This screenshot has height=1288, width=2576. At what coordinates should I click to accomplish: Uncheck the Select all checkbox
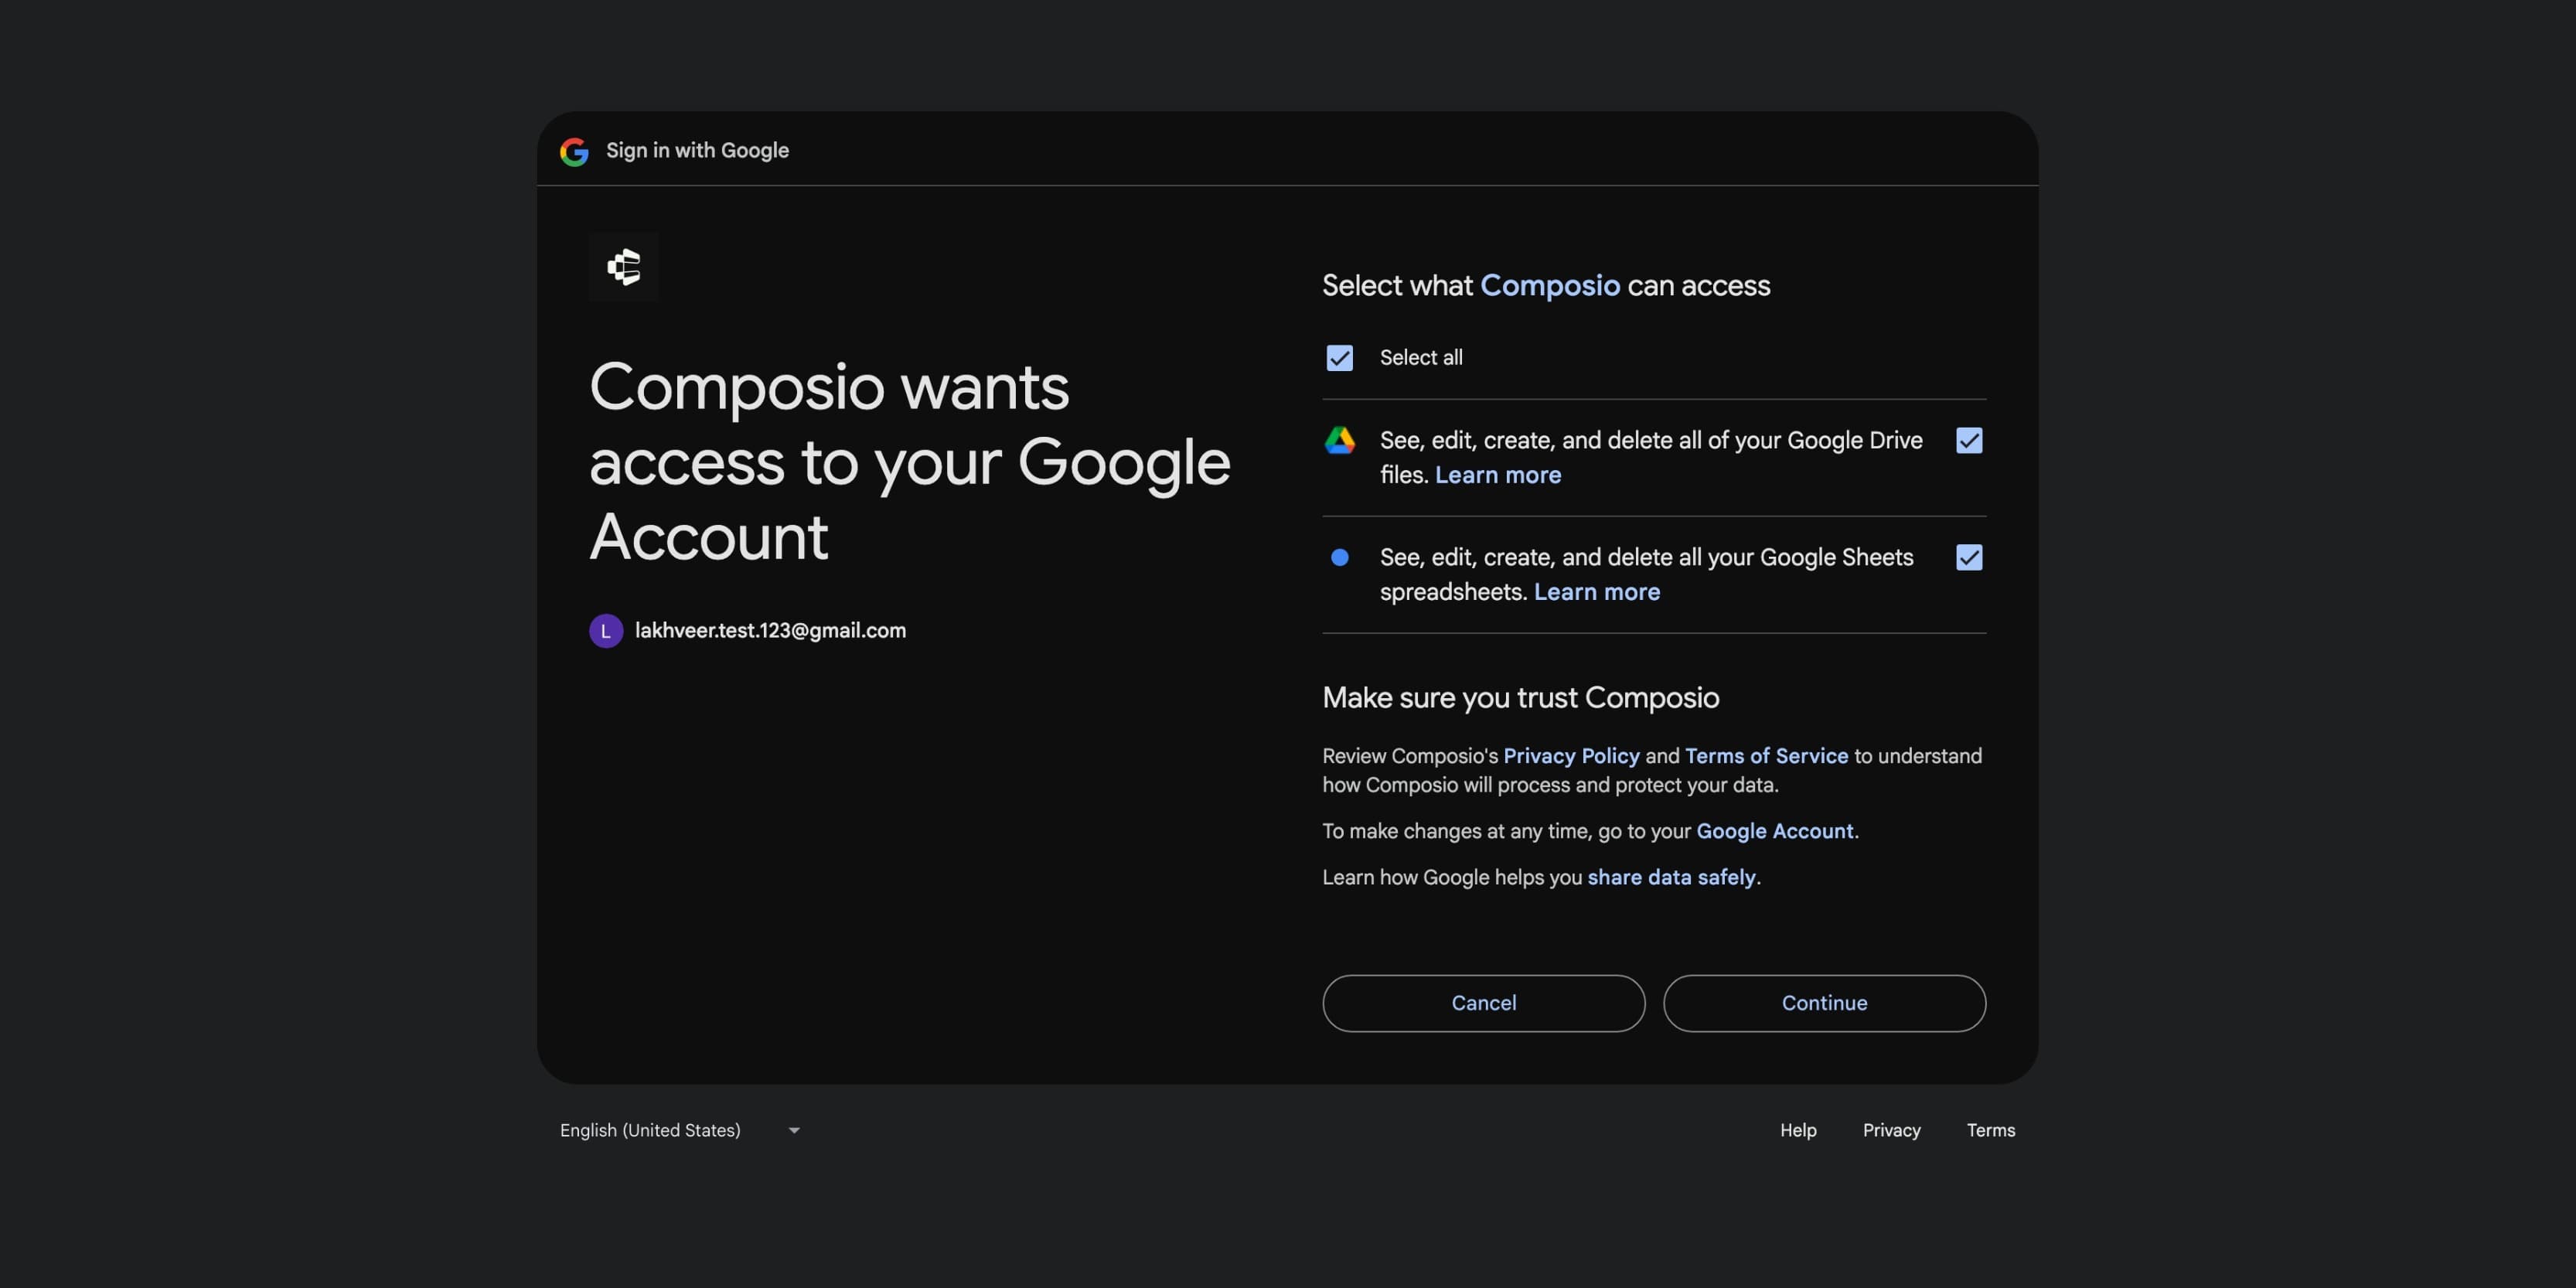(1340, 357)
